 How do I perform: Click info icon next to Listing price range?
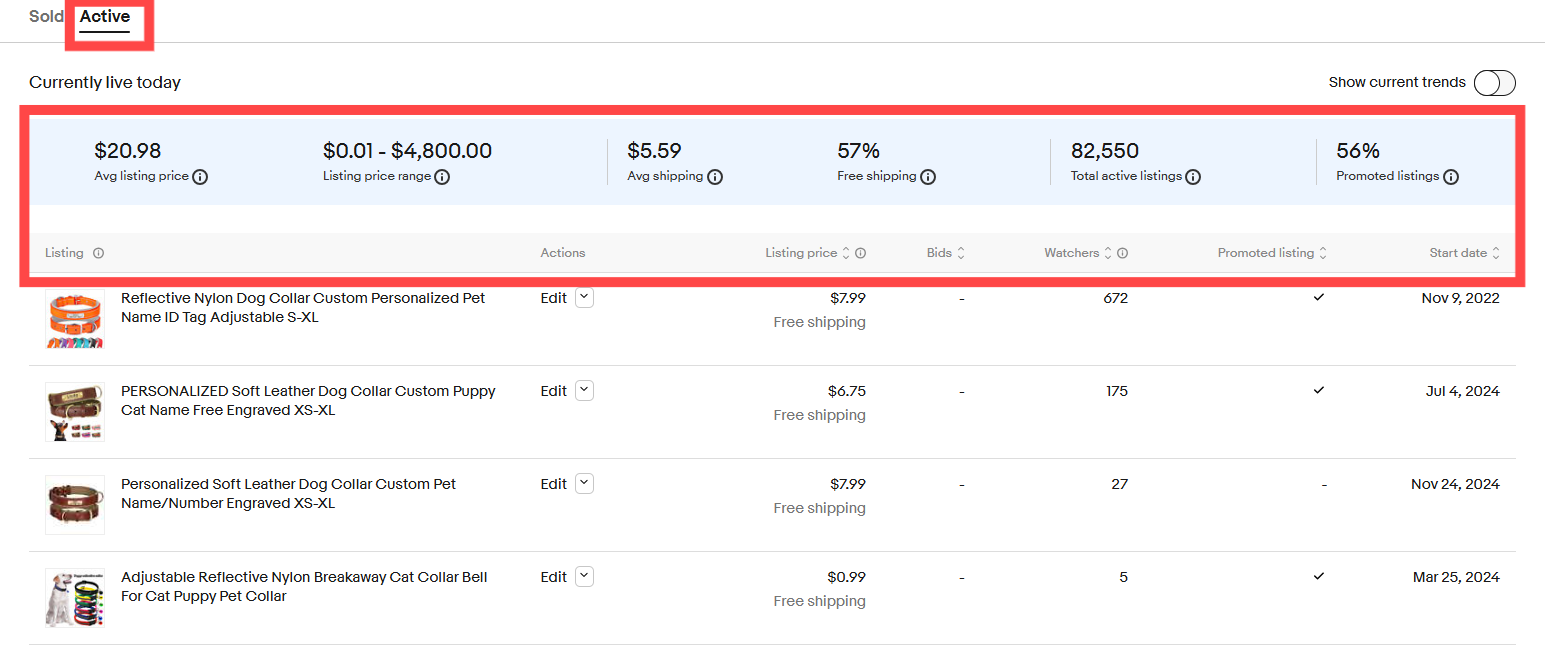[442, 177]
